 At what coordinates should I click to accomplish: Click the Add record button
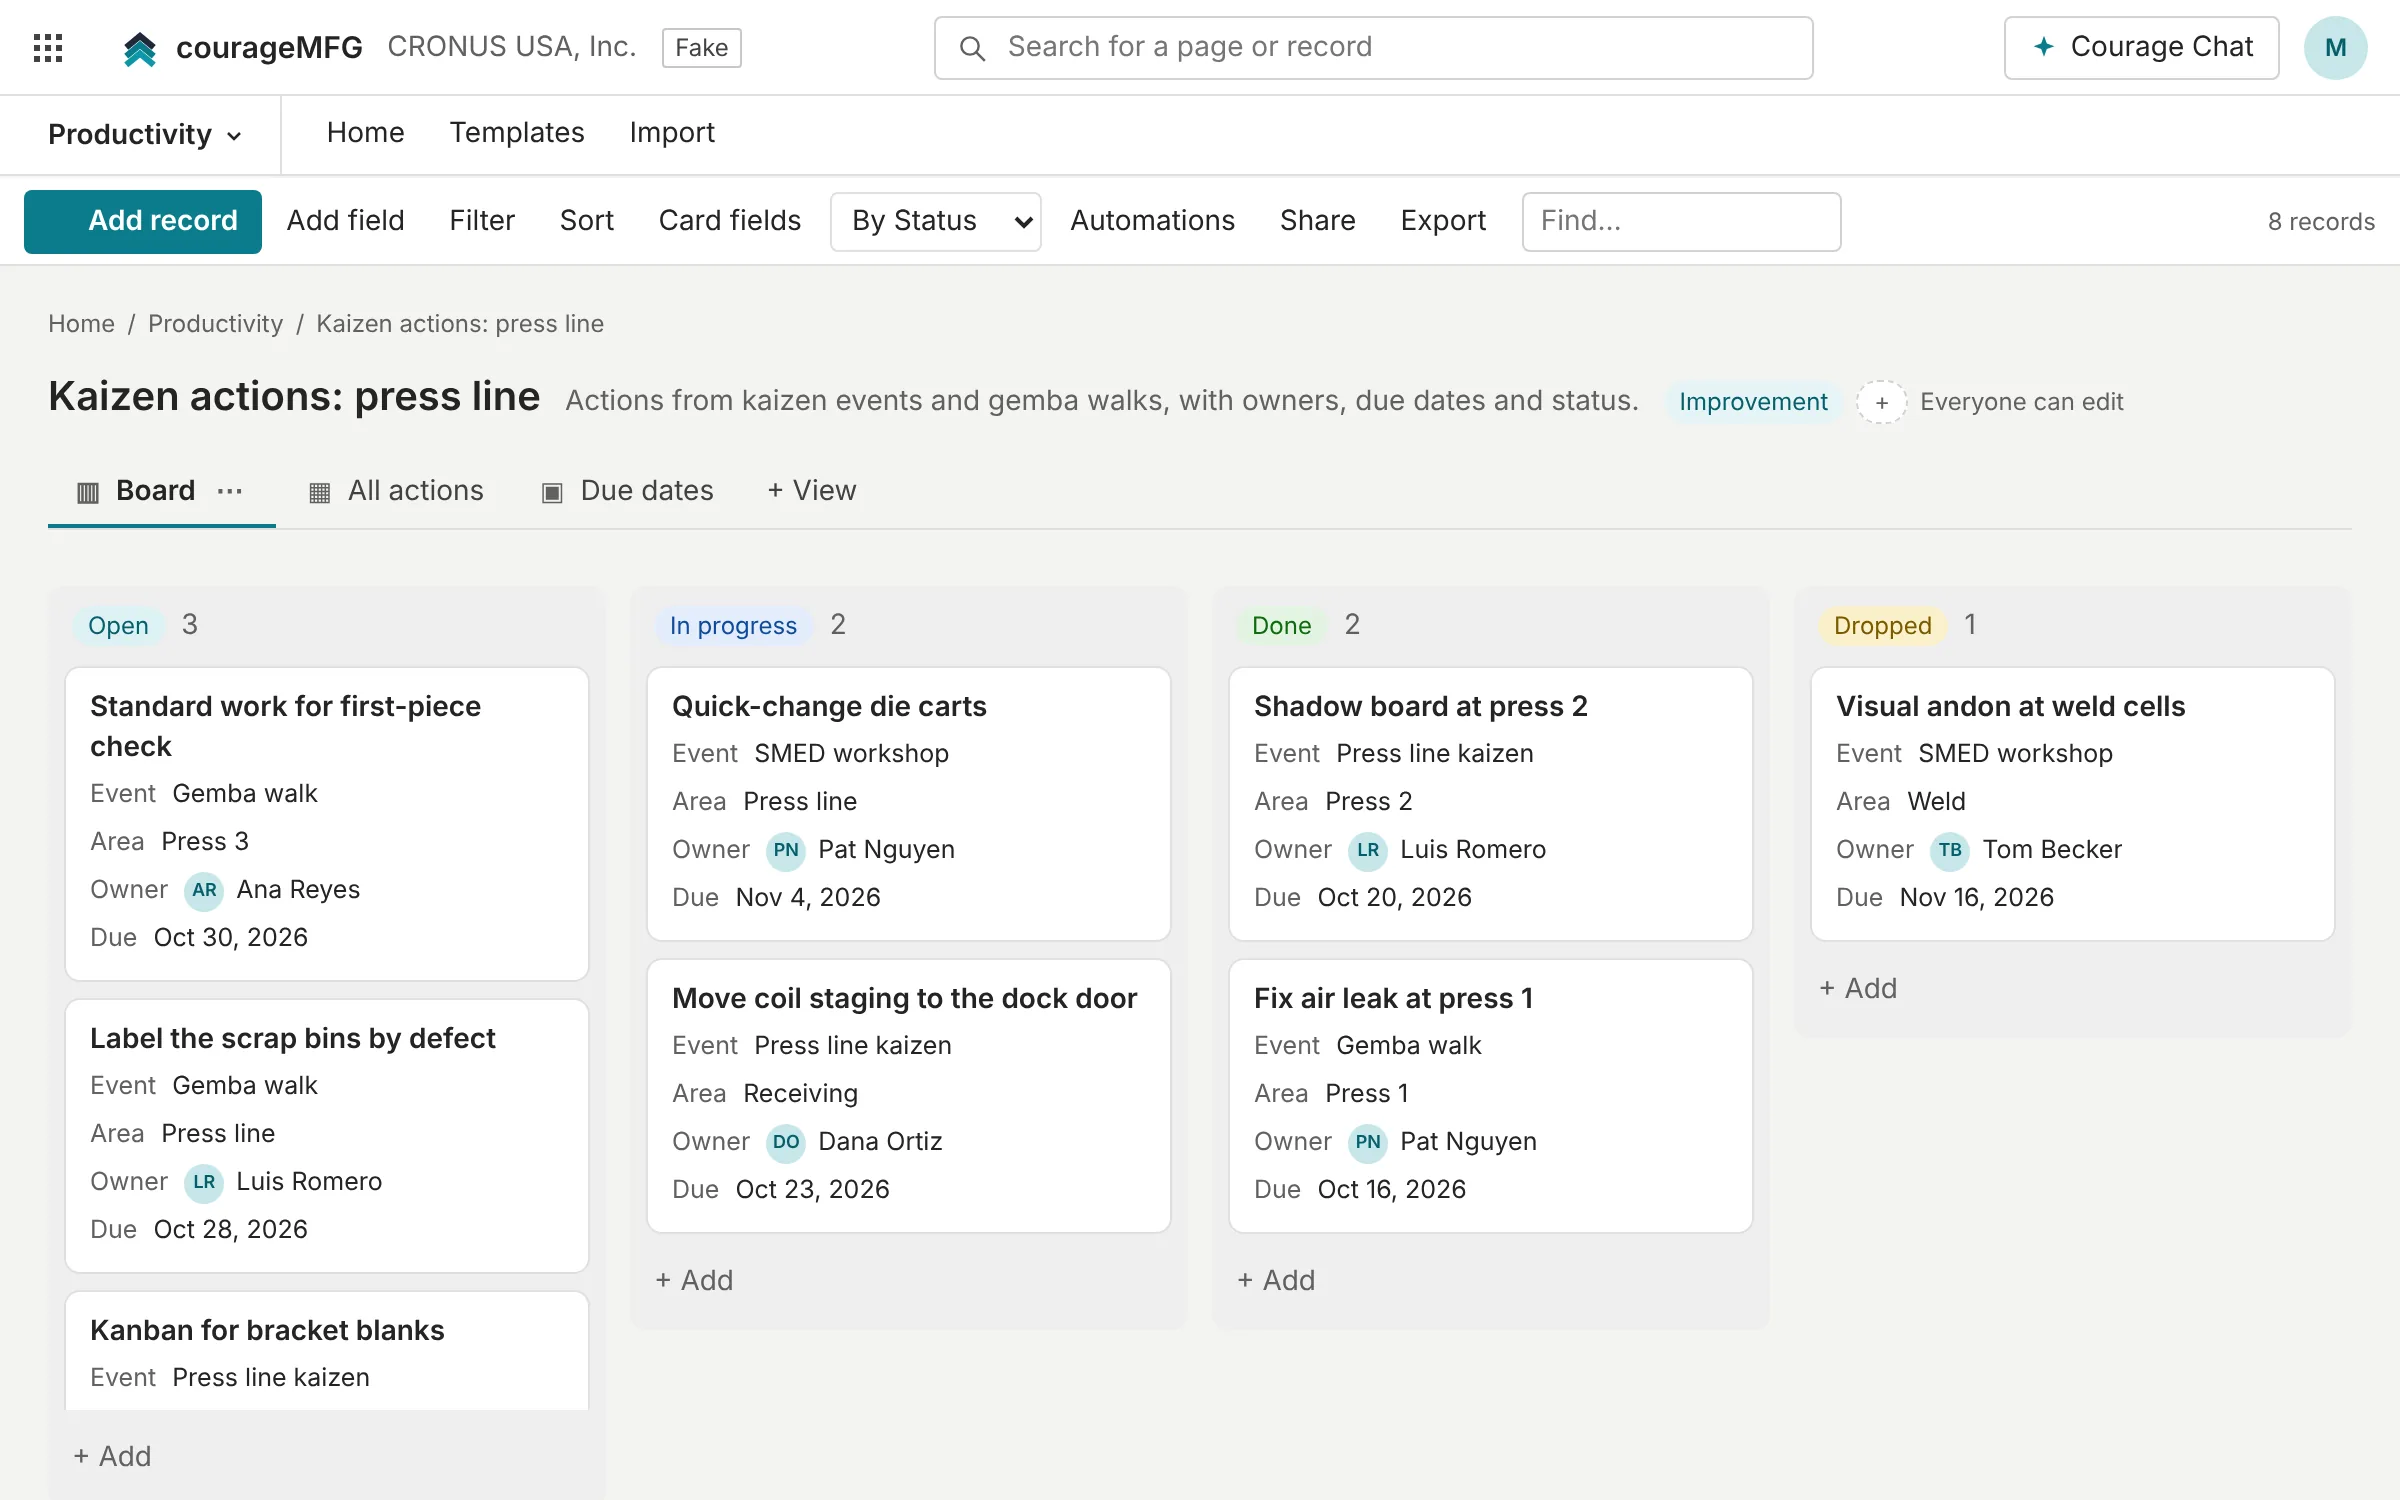pyautogui.click(x=143, y=221)
